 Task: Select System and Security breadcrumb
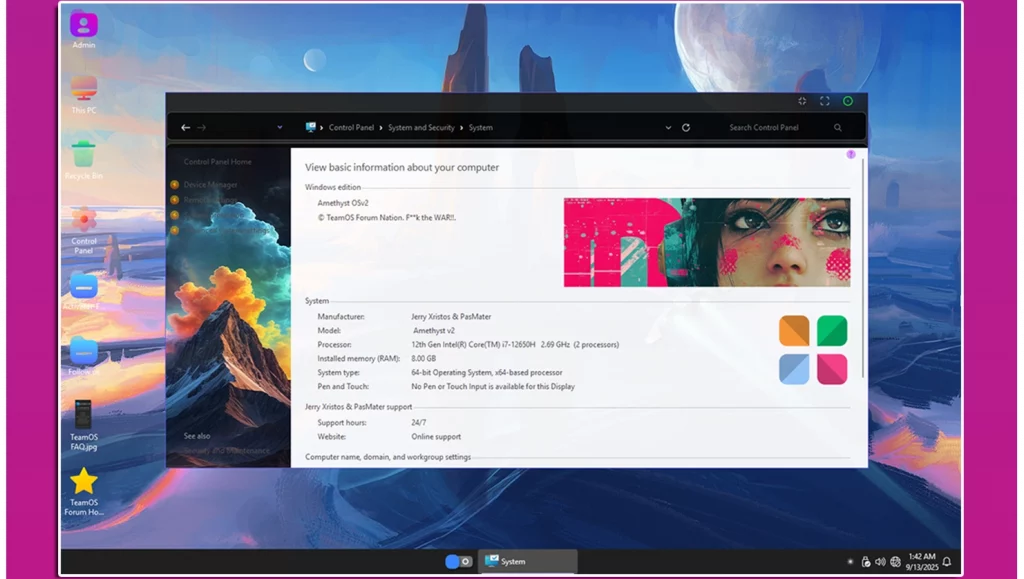click(421, 128)
